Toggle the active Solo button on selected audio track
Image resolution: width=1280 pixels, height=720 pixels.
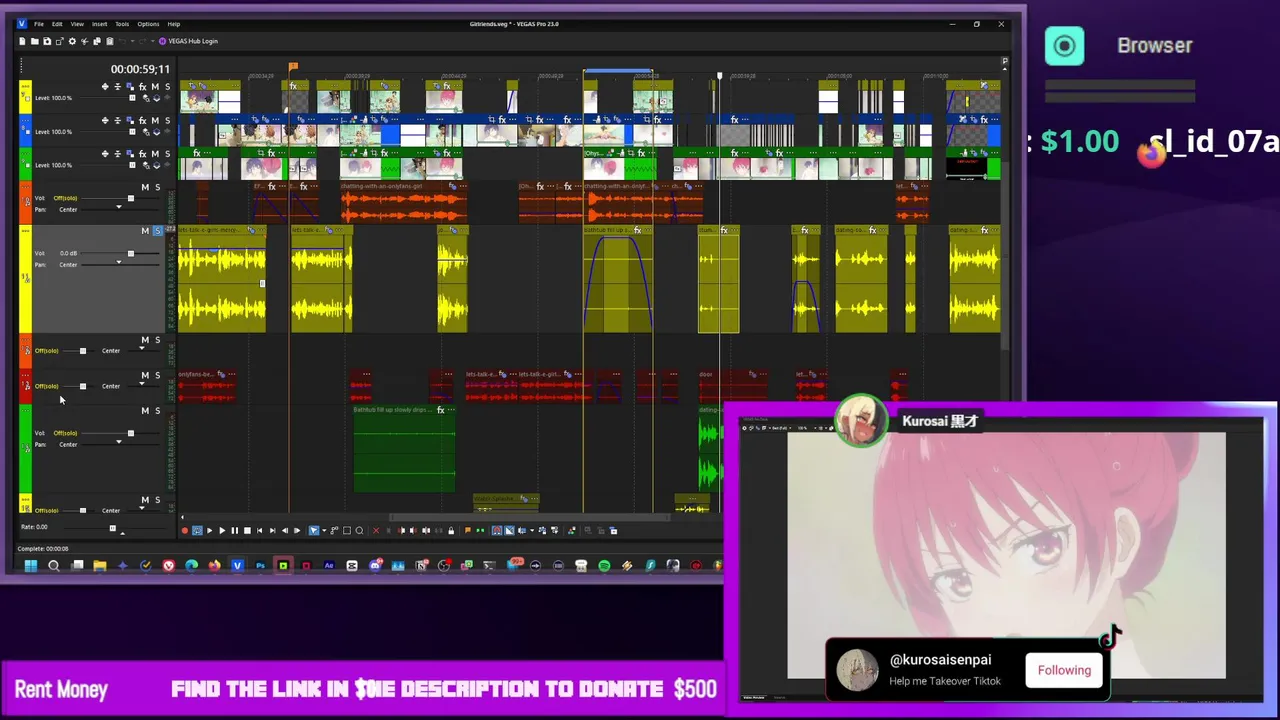coord(157,231)
